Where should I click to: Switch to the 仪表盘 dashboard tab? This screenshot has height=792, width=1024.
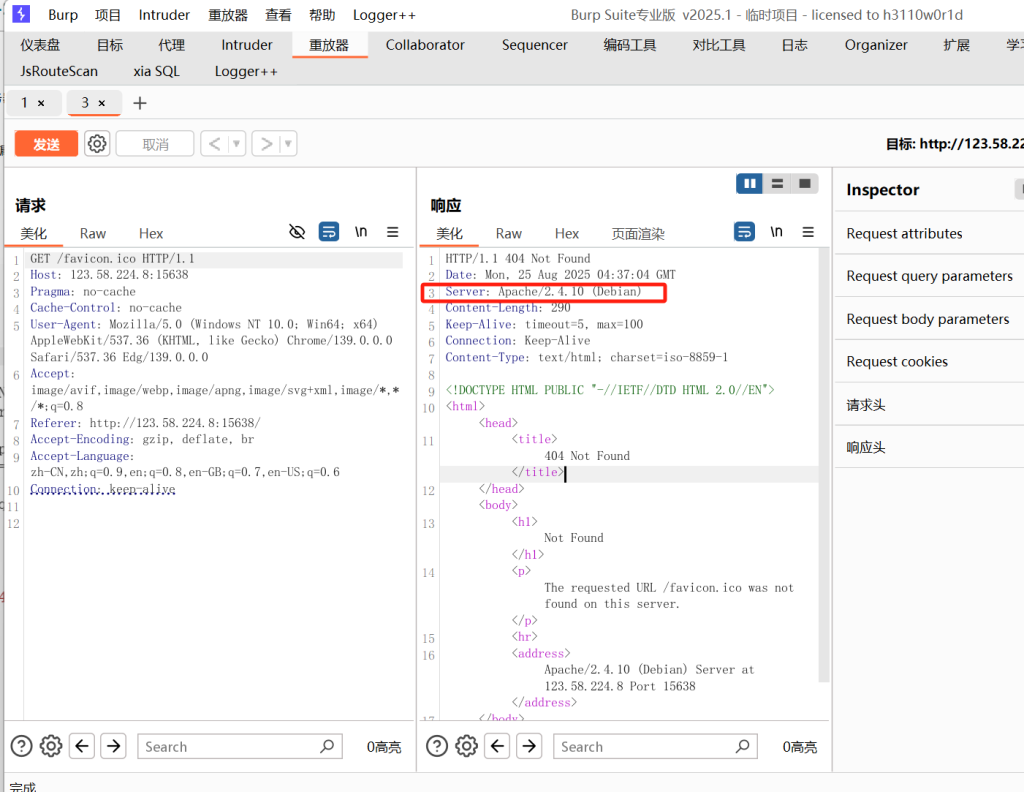40,45
